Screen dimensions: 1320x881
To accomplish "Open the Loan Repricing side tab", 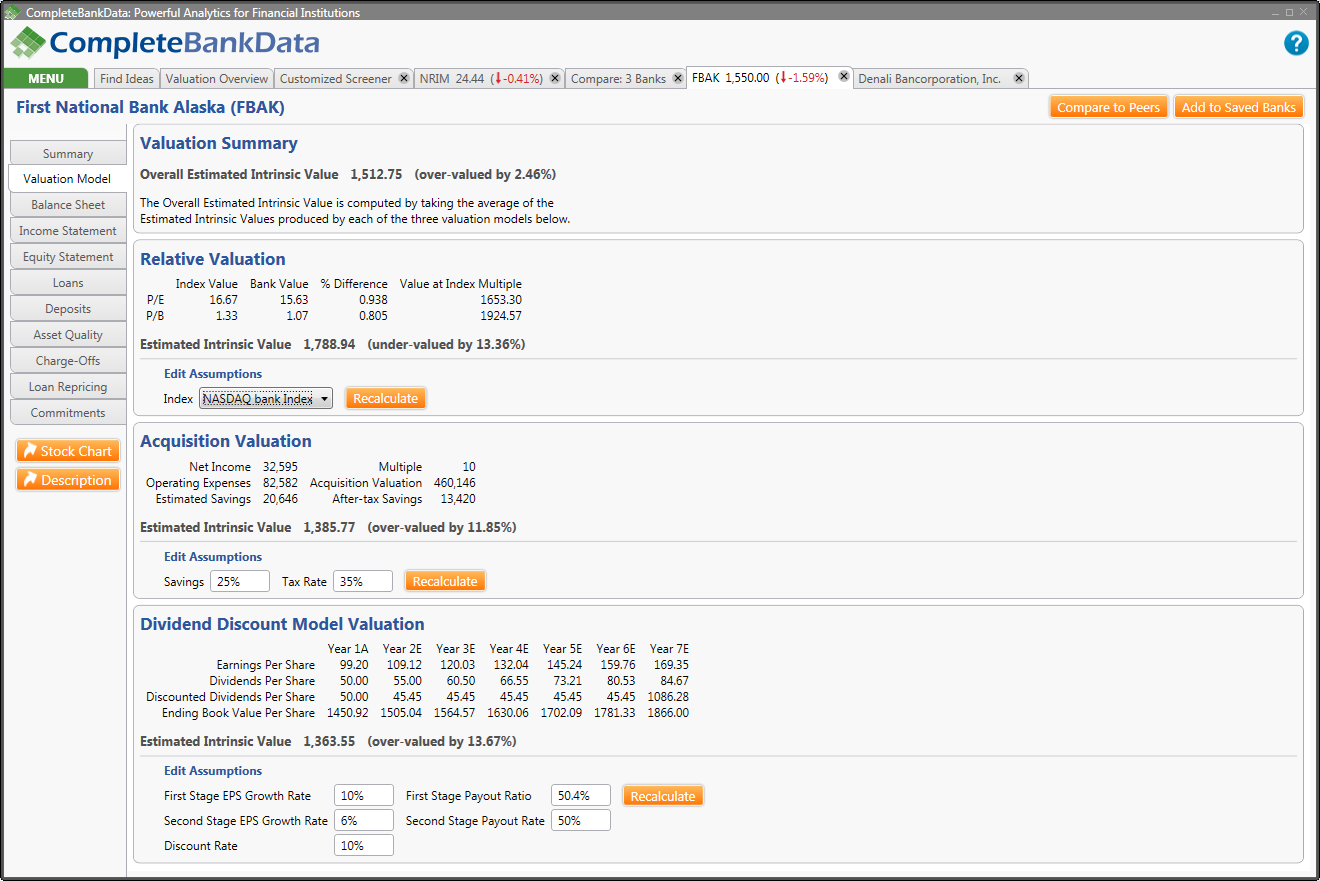I will [68, 387].
